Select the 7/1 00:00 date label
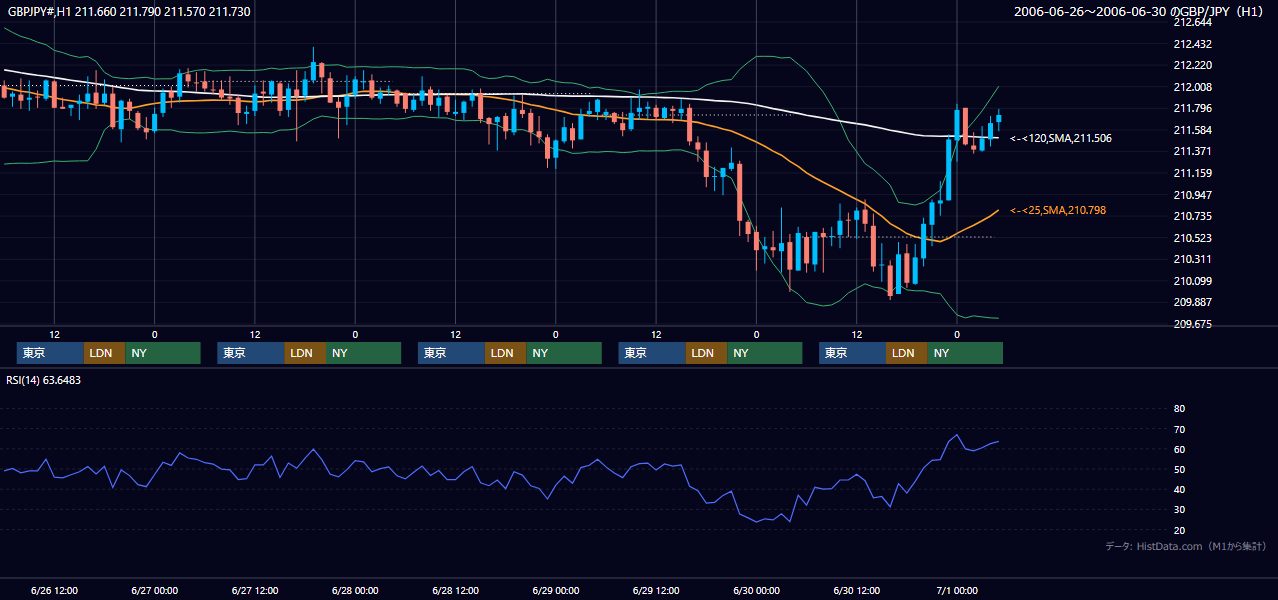Screen dimensions: 1278x600 click(x=957, y=590)
